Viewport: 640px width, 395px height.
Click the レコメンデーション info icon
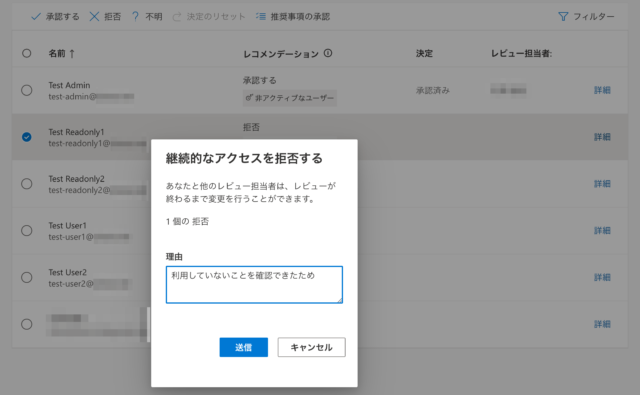(328, 53)
